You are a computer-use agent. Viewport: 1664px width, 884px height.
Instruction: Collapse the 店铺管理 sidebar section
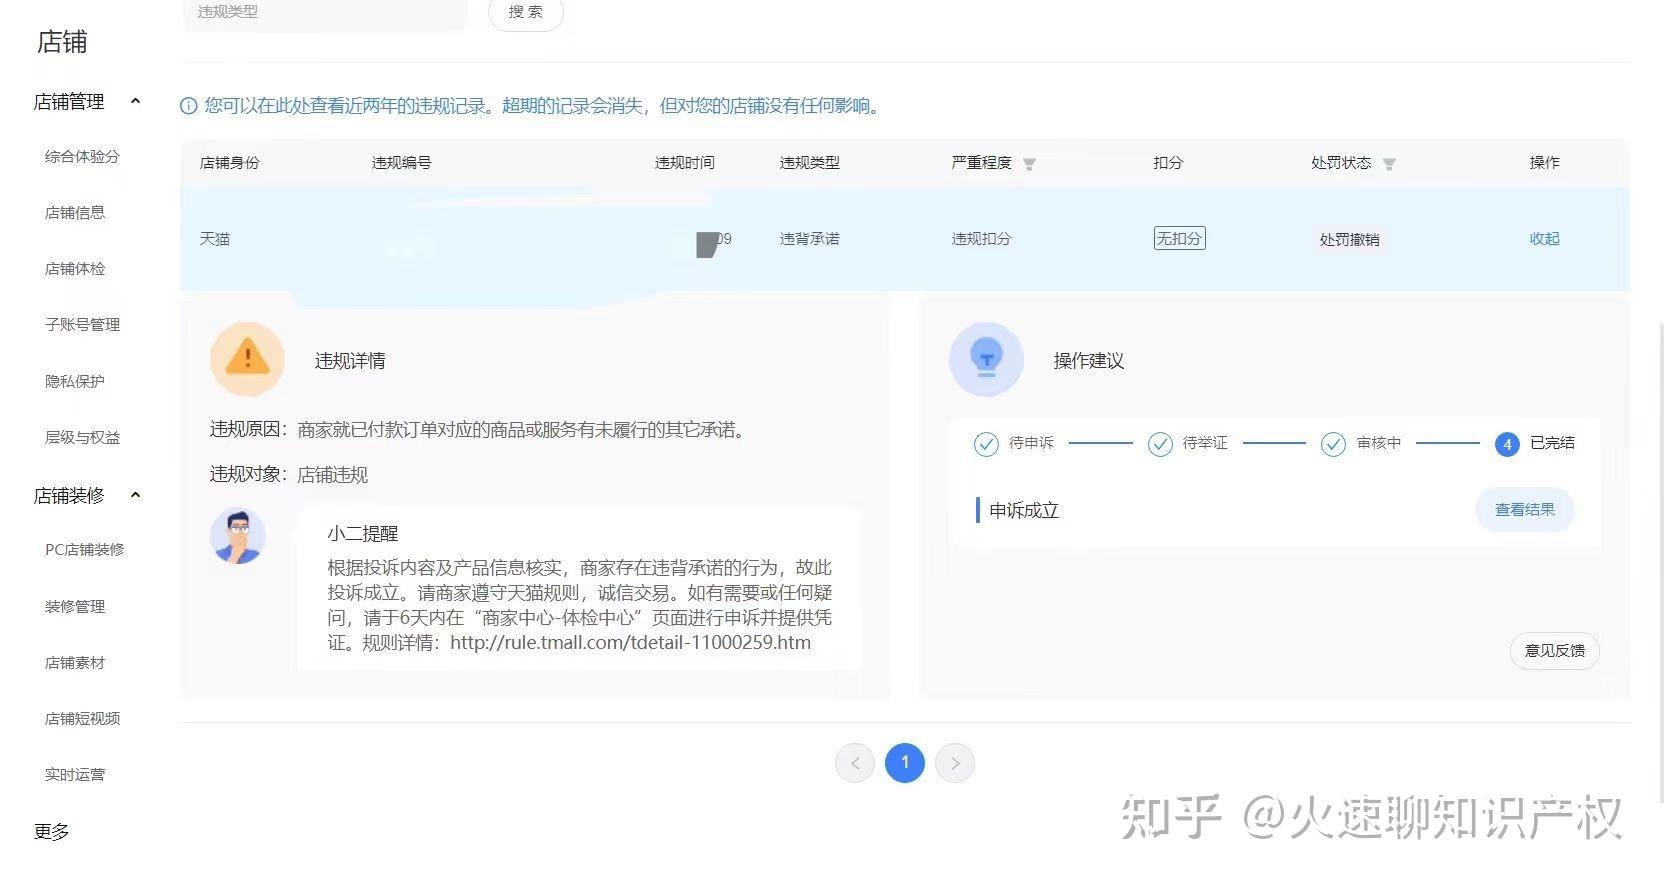136,101
